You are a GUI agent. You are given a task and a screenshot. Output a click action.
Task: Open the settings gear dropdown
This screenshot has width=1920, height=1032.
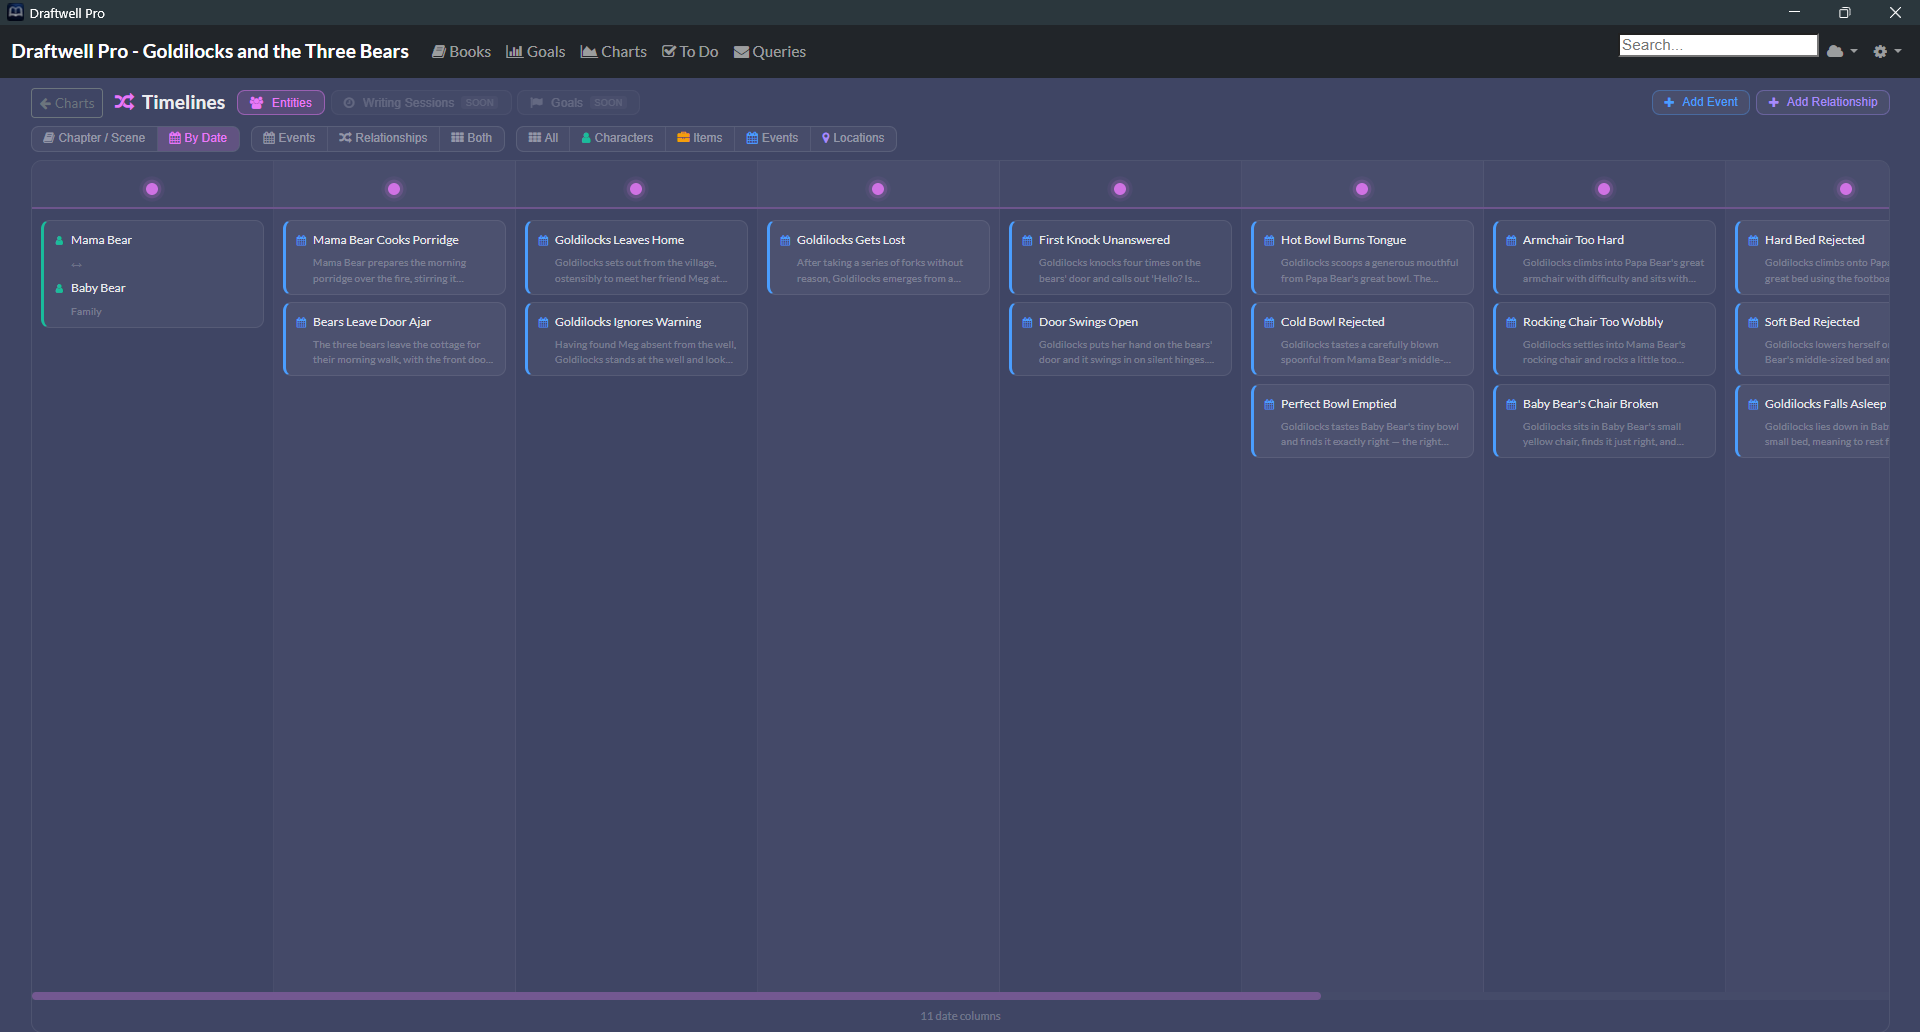[x=1887, y=51]
